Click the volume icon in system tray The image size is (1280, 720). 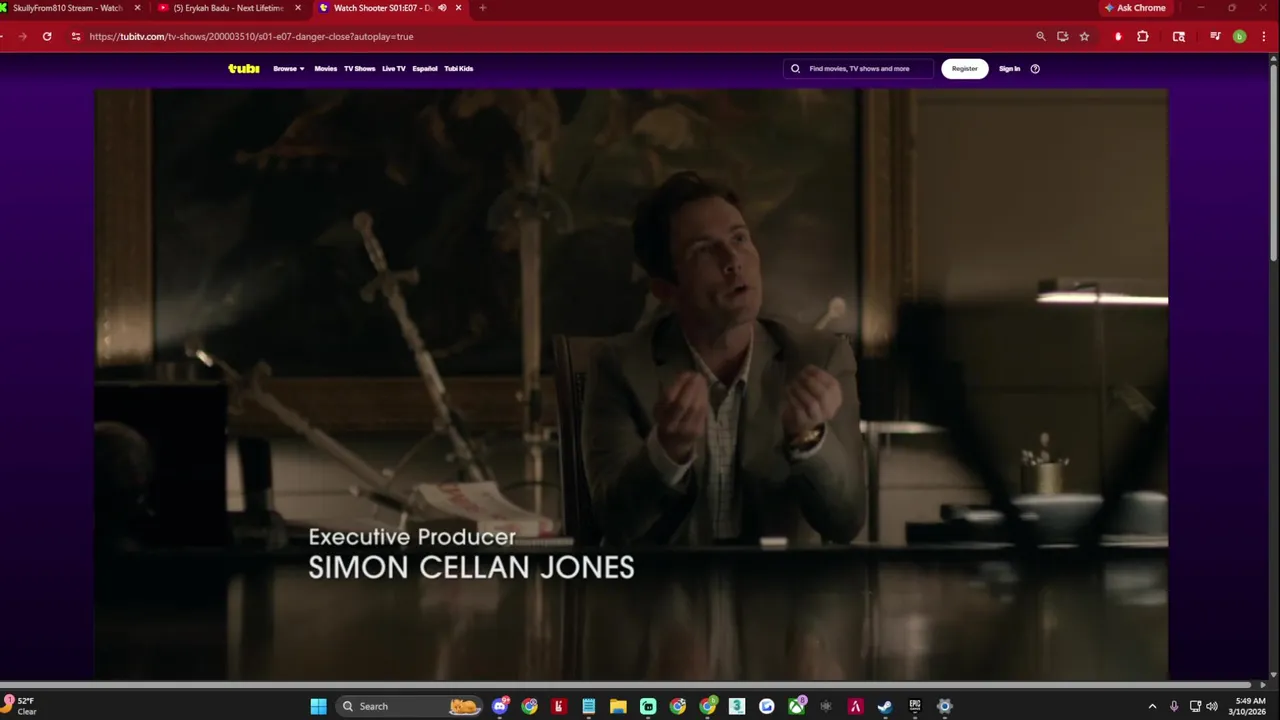[1212, 706]
